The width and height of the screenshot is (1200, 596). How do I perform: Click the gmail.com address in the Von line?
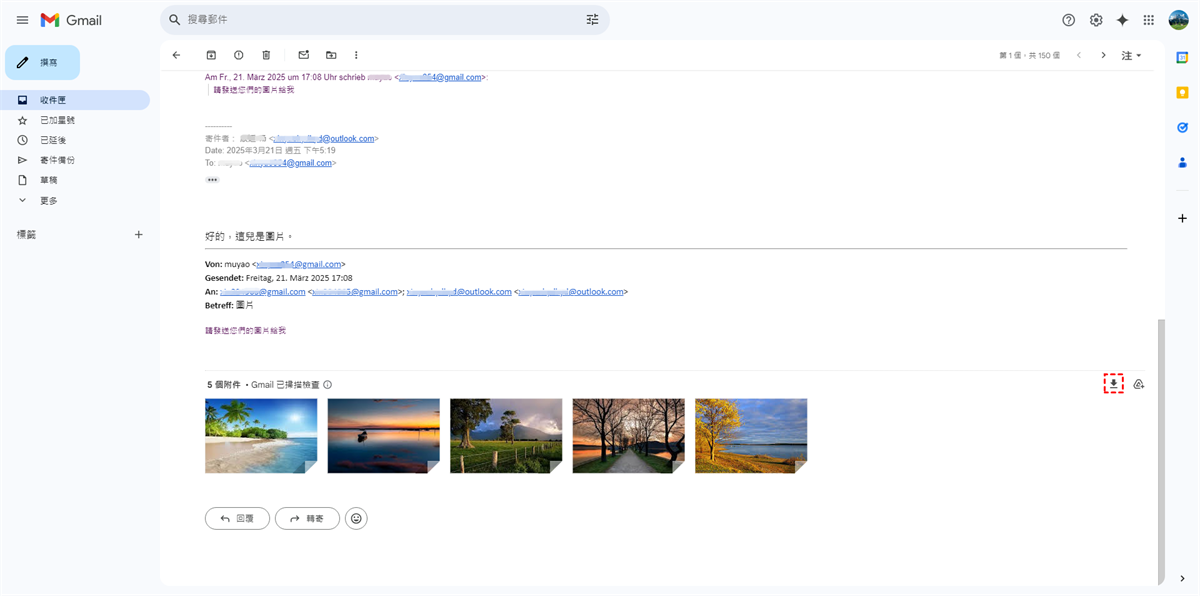pos(299,264)
